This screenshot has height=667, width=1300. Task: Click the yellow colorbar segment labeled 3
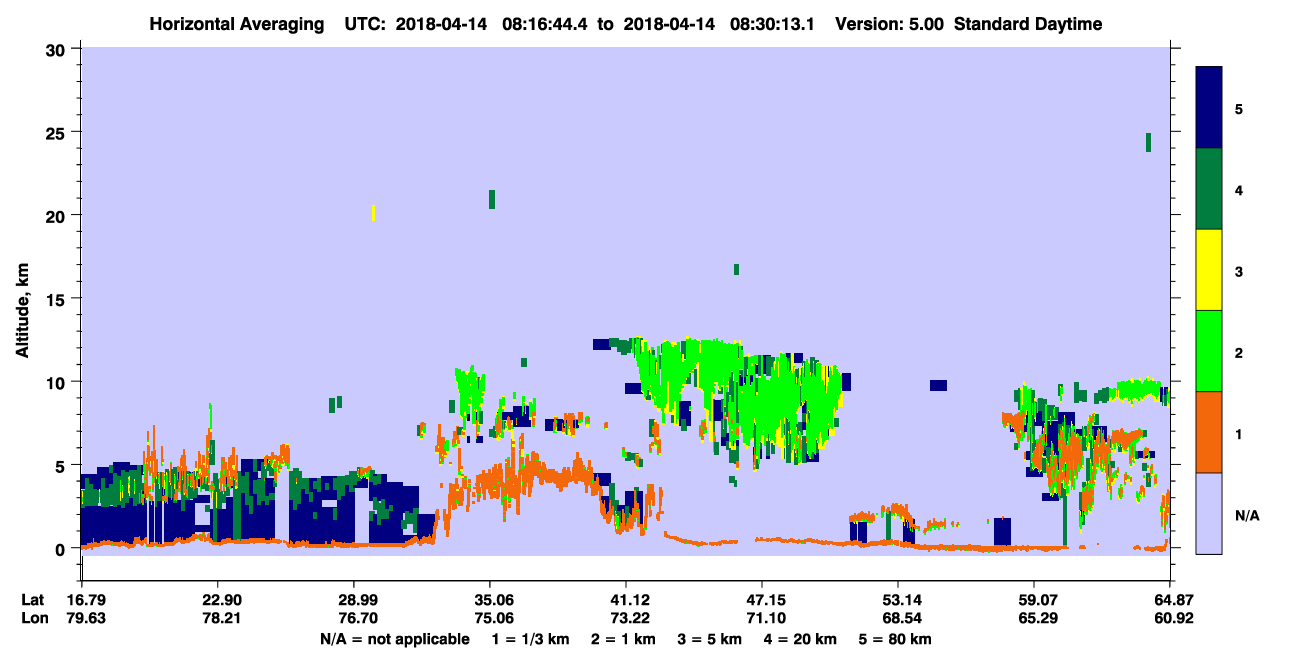[x=1209, y=270]
